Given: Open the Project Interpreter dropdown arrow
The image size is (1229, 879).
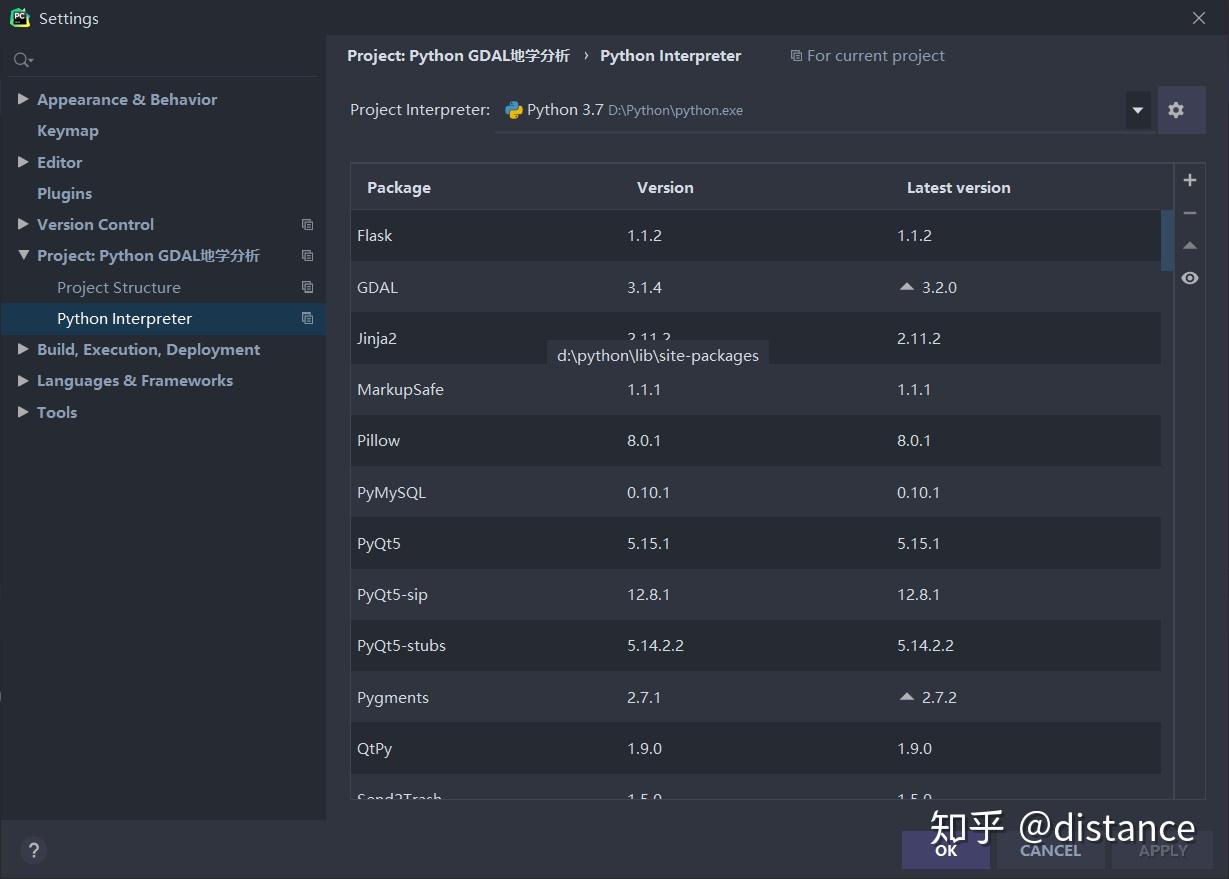Looking at the screenshot, I should 1137,110.
